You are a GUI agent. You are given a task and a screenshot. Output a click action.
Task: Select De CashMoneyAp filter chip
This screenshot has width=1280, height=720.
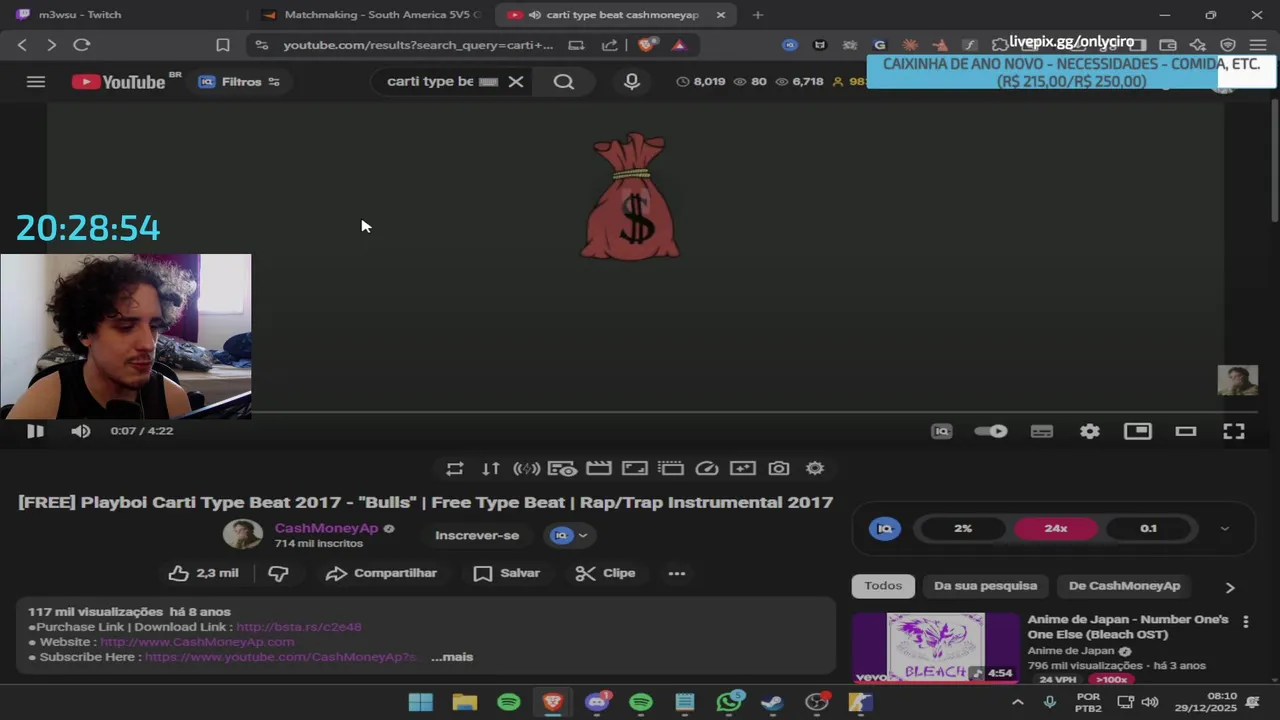click(1125, 586)
